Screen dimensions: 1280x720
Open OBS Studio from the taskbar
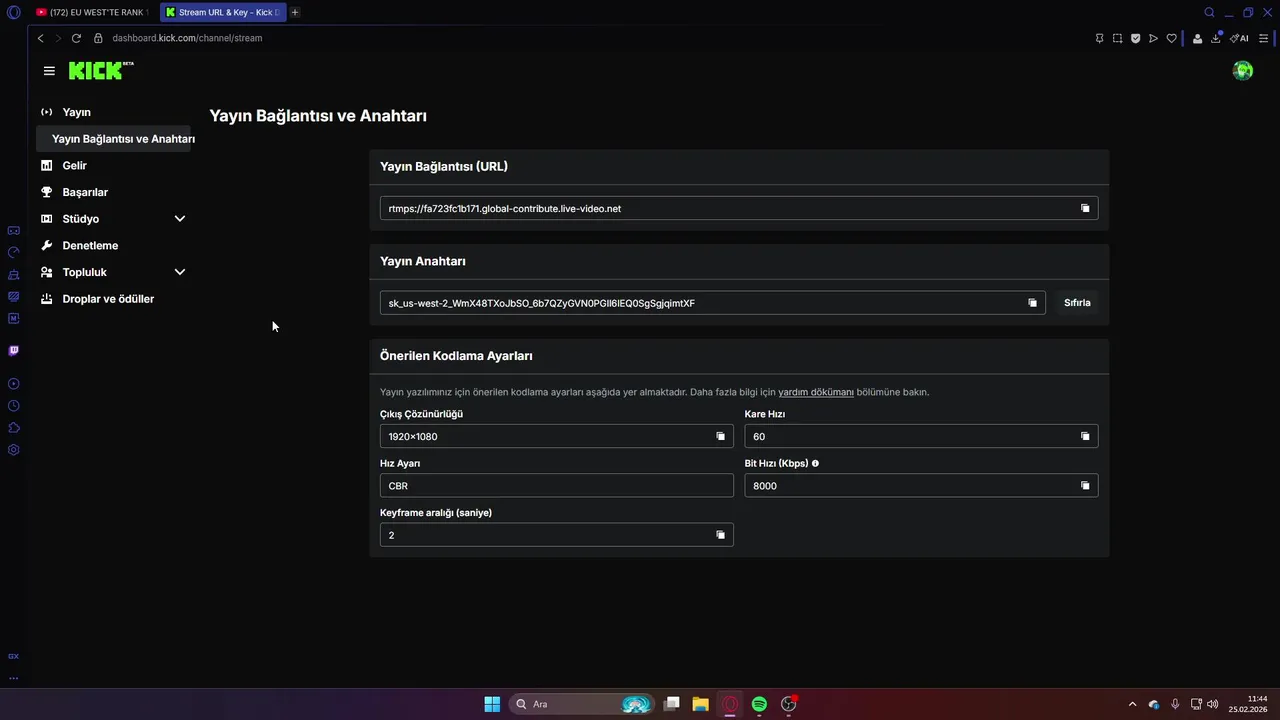pyautogui.click(x=789, y=704)
